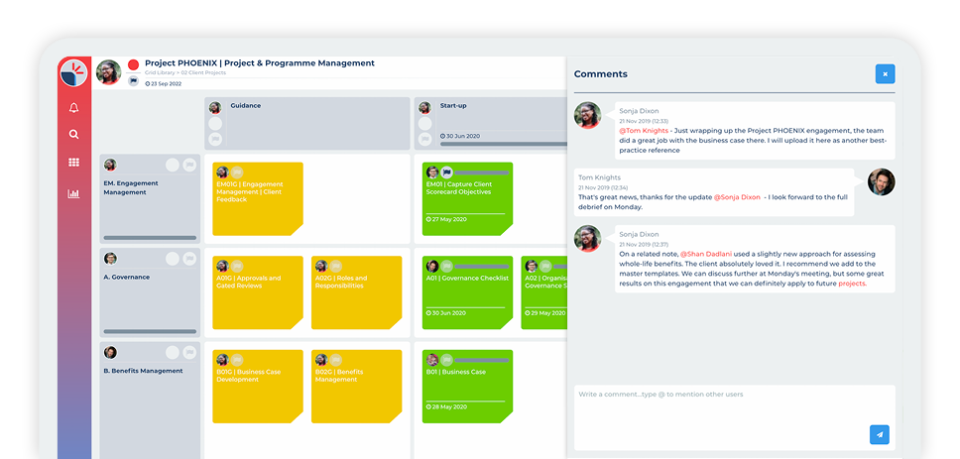
Task: Click progress bar on EM01 Capture Client Scorecard card
Action: [482, 173]
